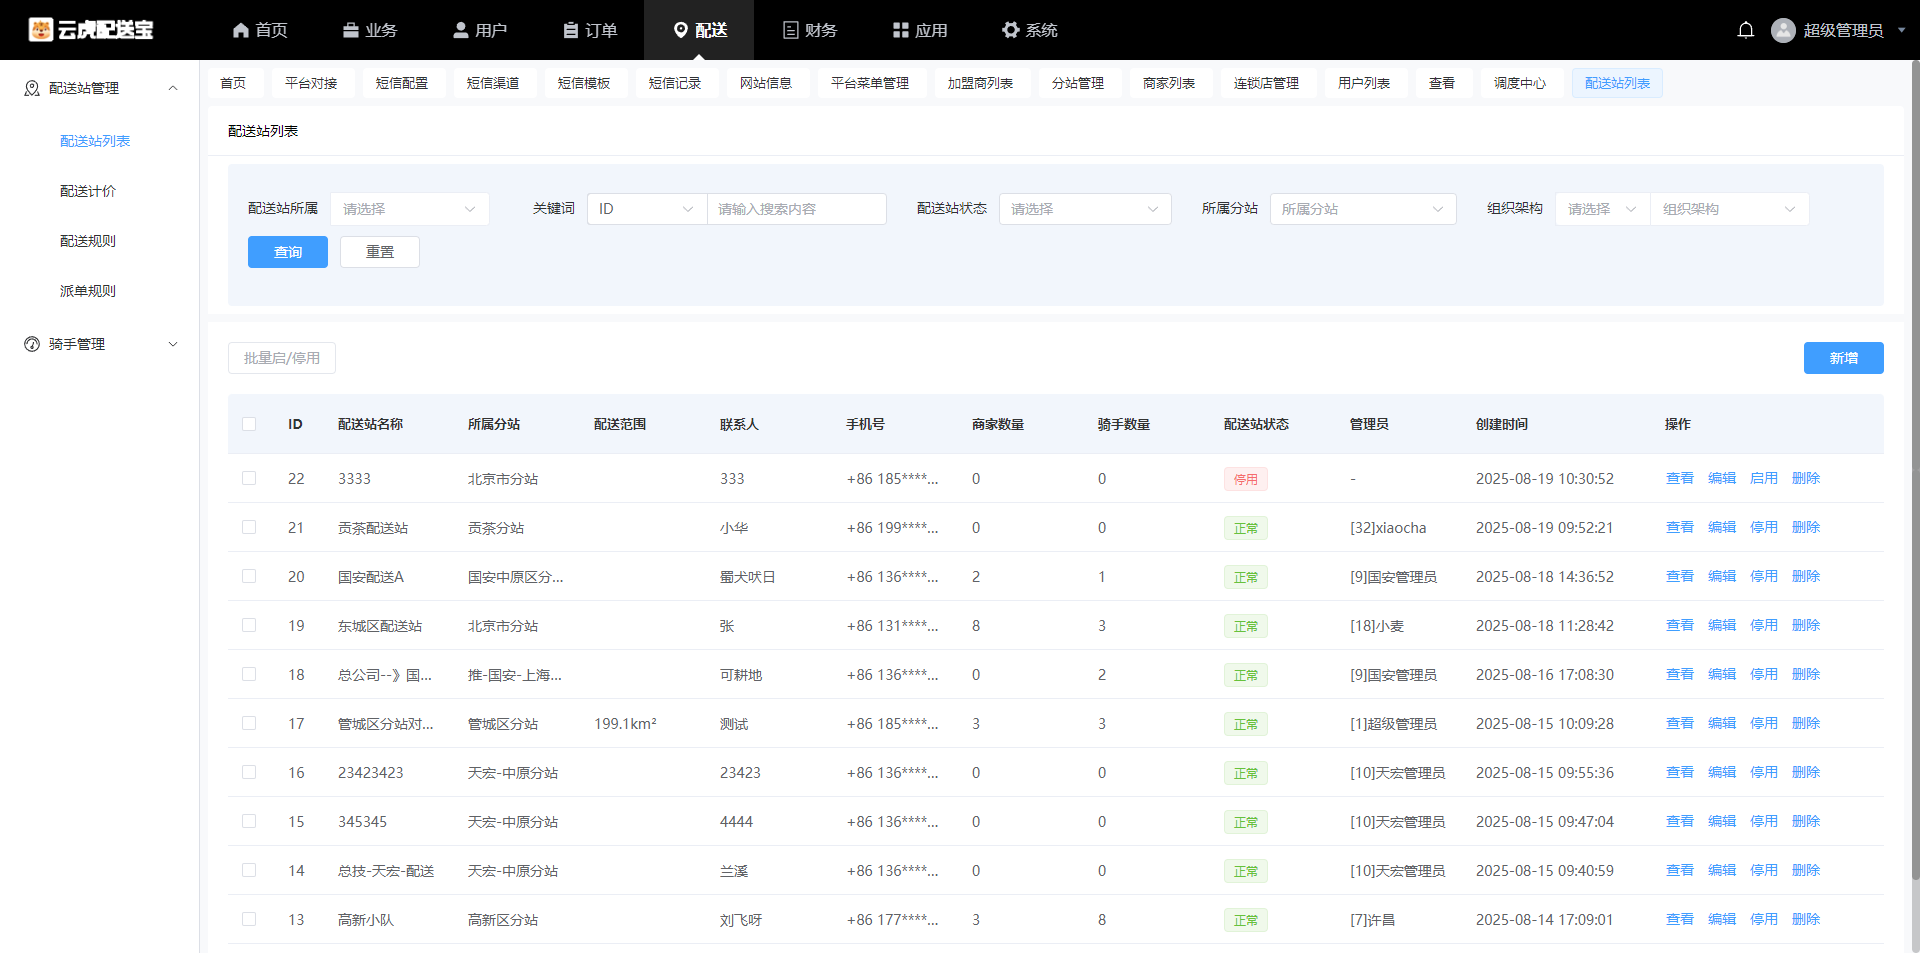Select the checkbox for row ID 22
The image size is (1920, 953).
249,478
